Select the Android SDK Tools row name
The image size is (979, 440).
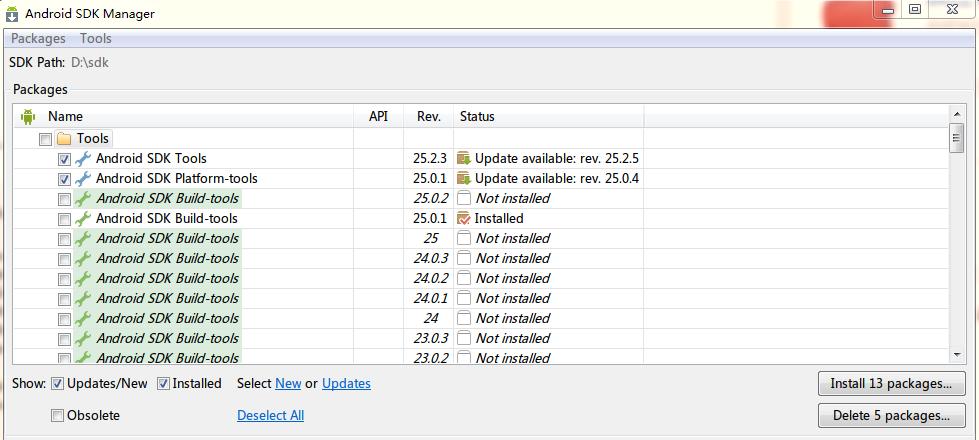(151, 159)
